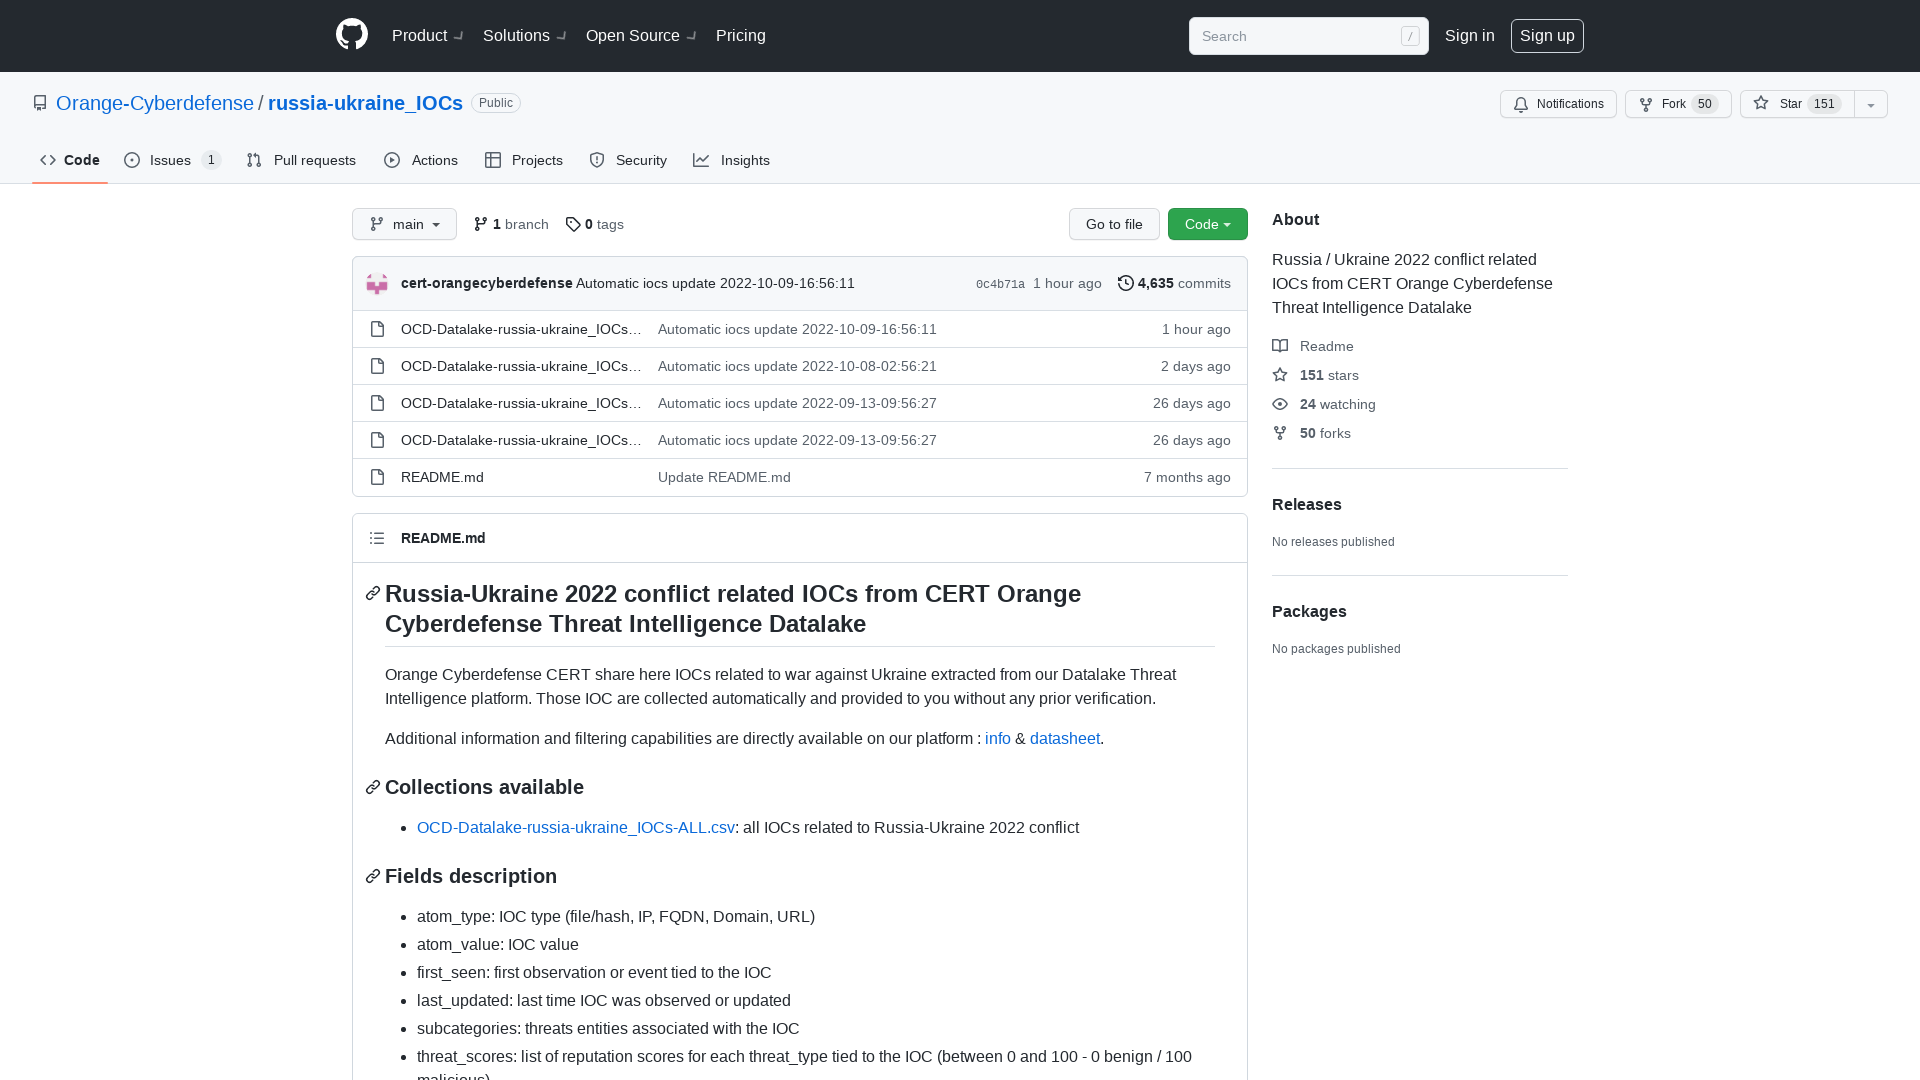
Task: Open README table of contents icon
Action: point(377,538)
